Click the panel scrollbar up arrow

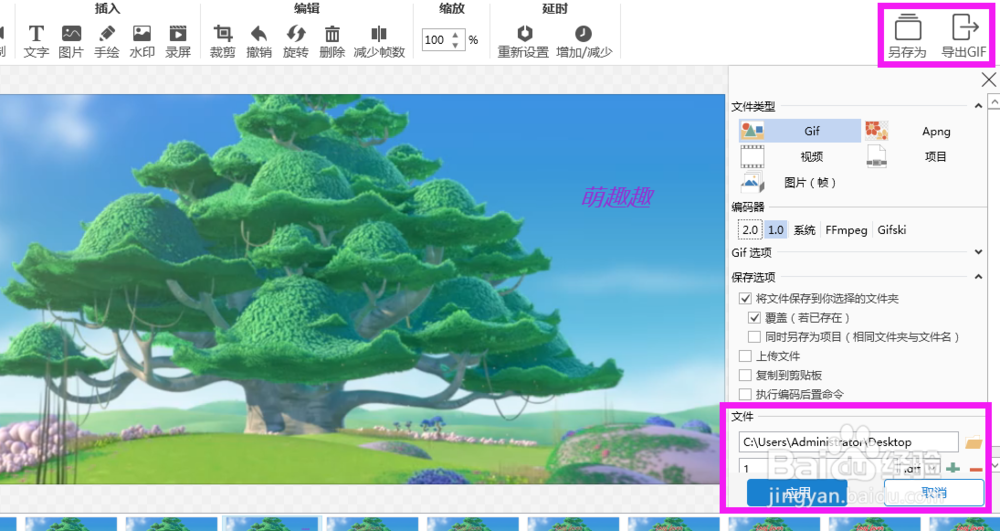pyautogui.click(x=994, y=101)
